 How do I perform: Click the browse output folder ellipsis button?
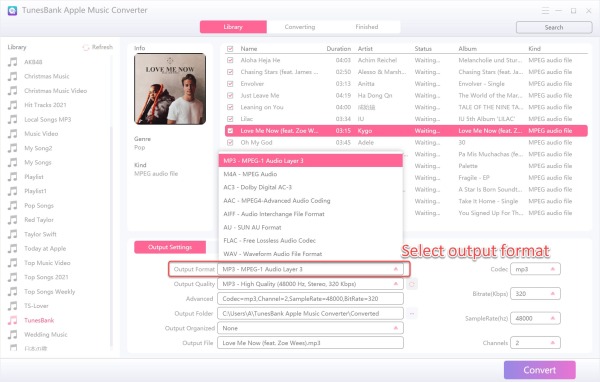(412, 313)
